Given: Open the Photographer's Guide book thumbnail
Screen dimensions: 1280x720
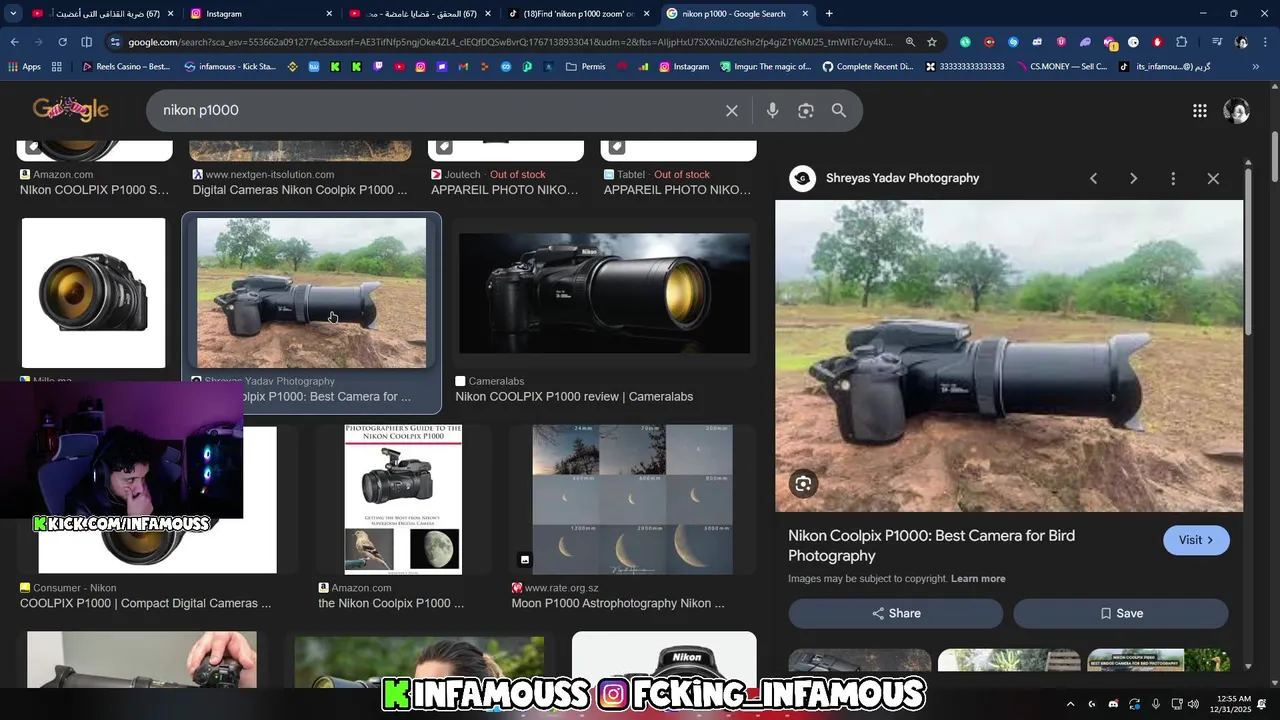Looking at the screenshot, I should [403, 499].
